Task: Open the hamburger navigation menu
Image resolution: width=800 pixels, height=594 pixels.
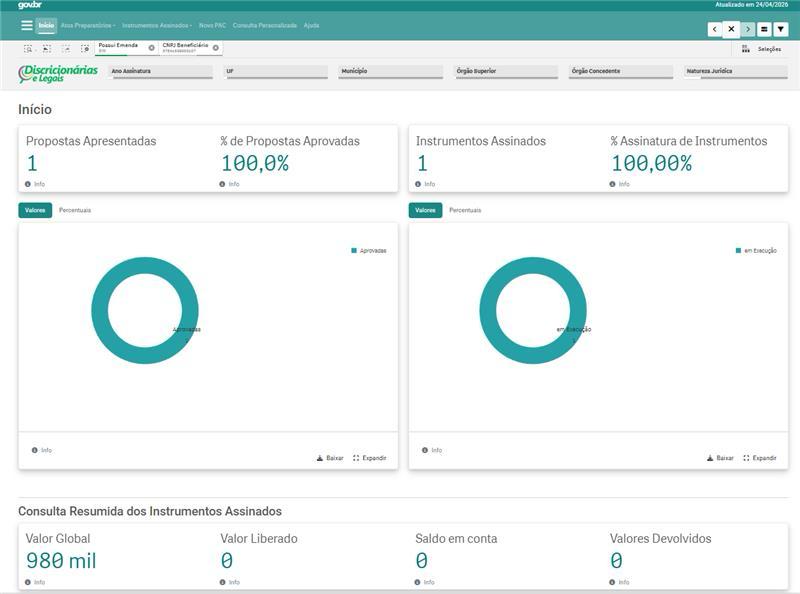Action: (x=26, y=25)
